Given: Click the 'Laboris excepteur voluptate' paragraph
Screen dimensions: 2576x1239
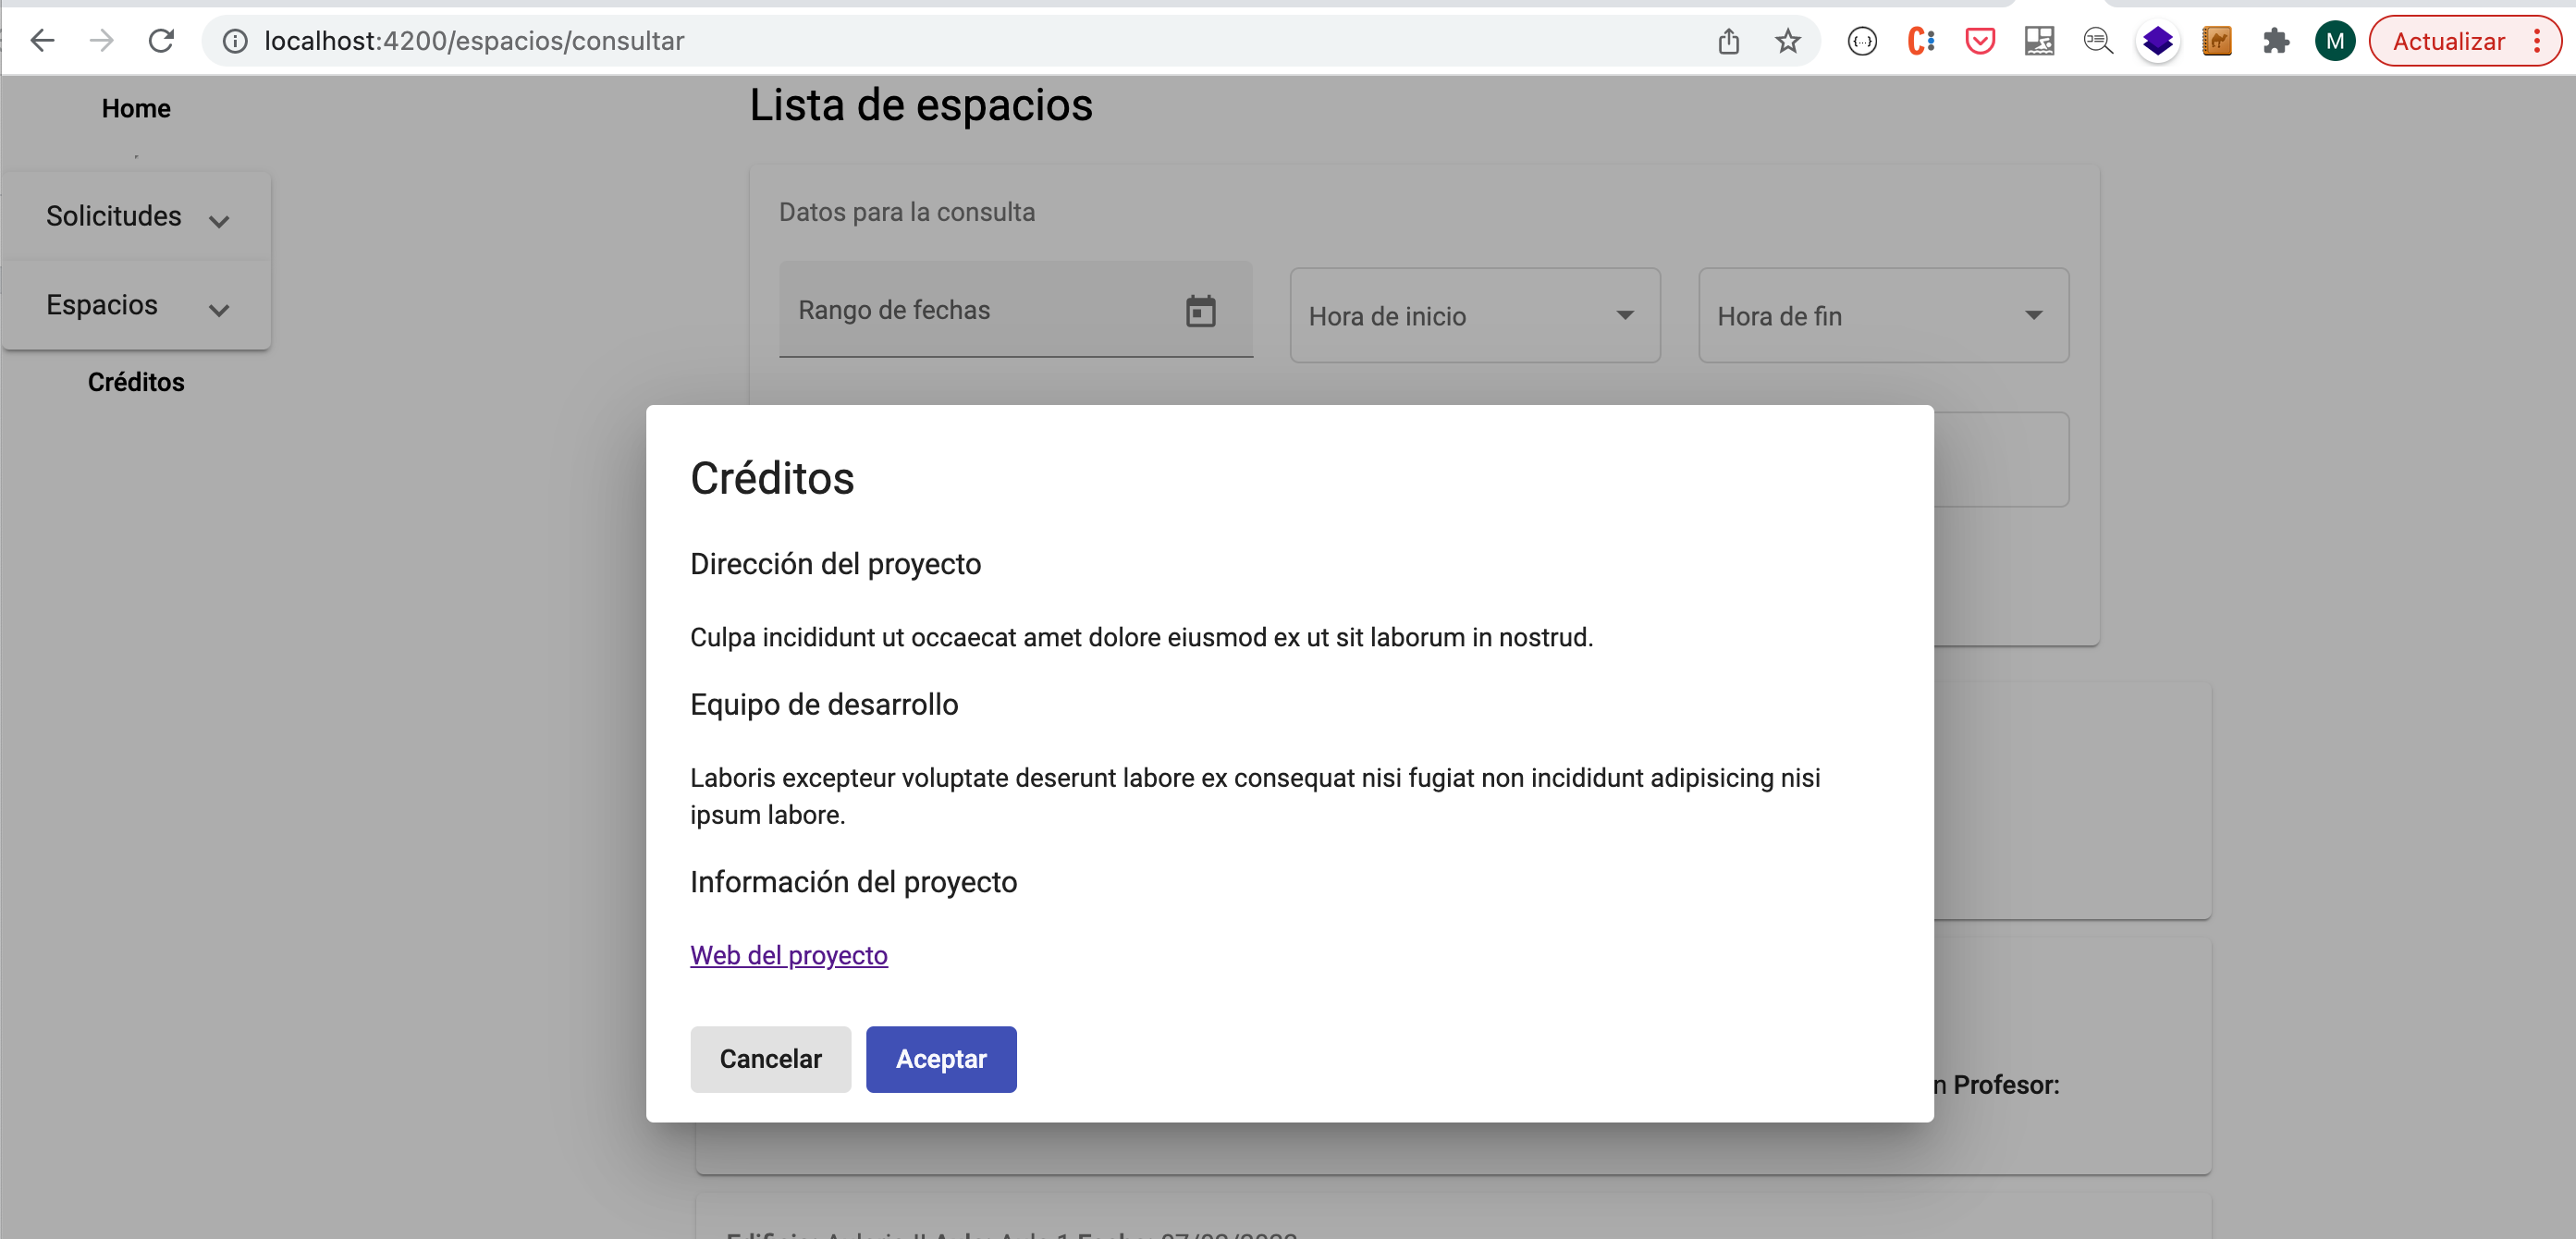Looking at the screenshot, I should (x=1255, y=796).
